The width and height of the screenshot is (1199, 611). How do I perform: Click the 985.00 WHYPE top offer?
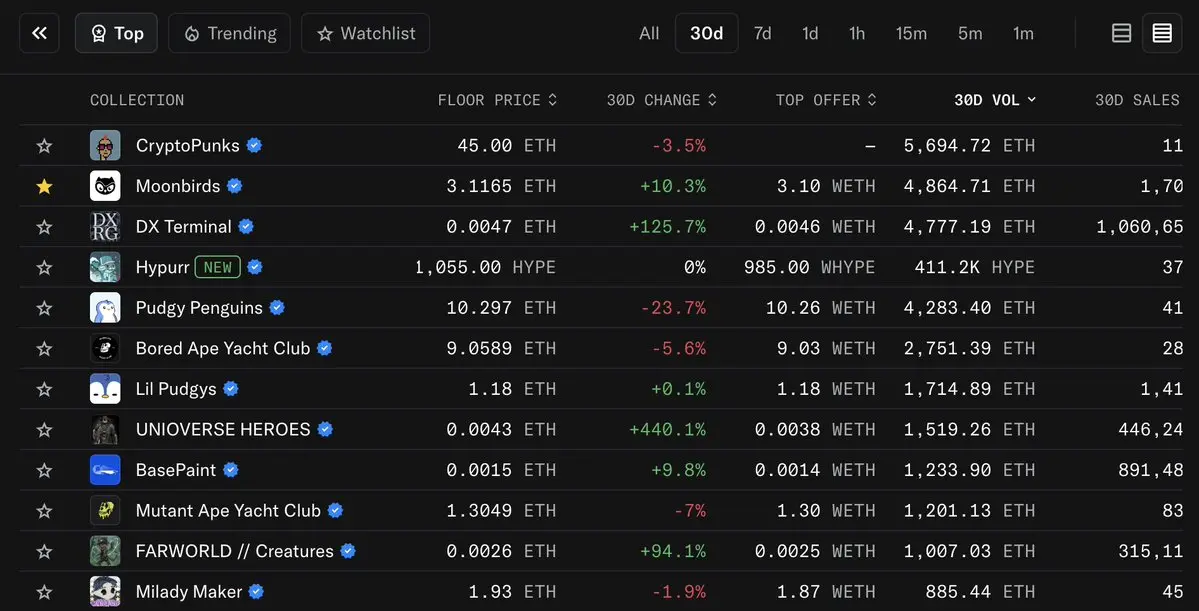810,267
